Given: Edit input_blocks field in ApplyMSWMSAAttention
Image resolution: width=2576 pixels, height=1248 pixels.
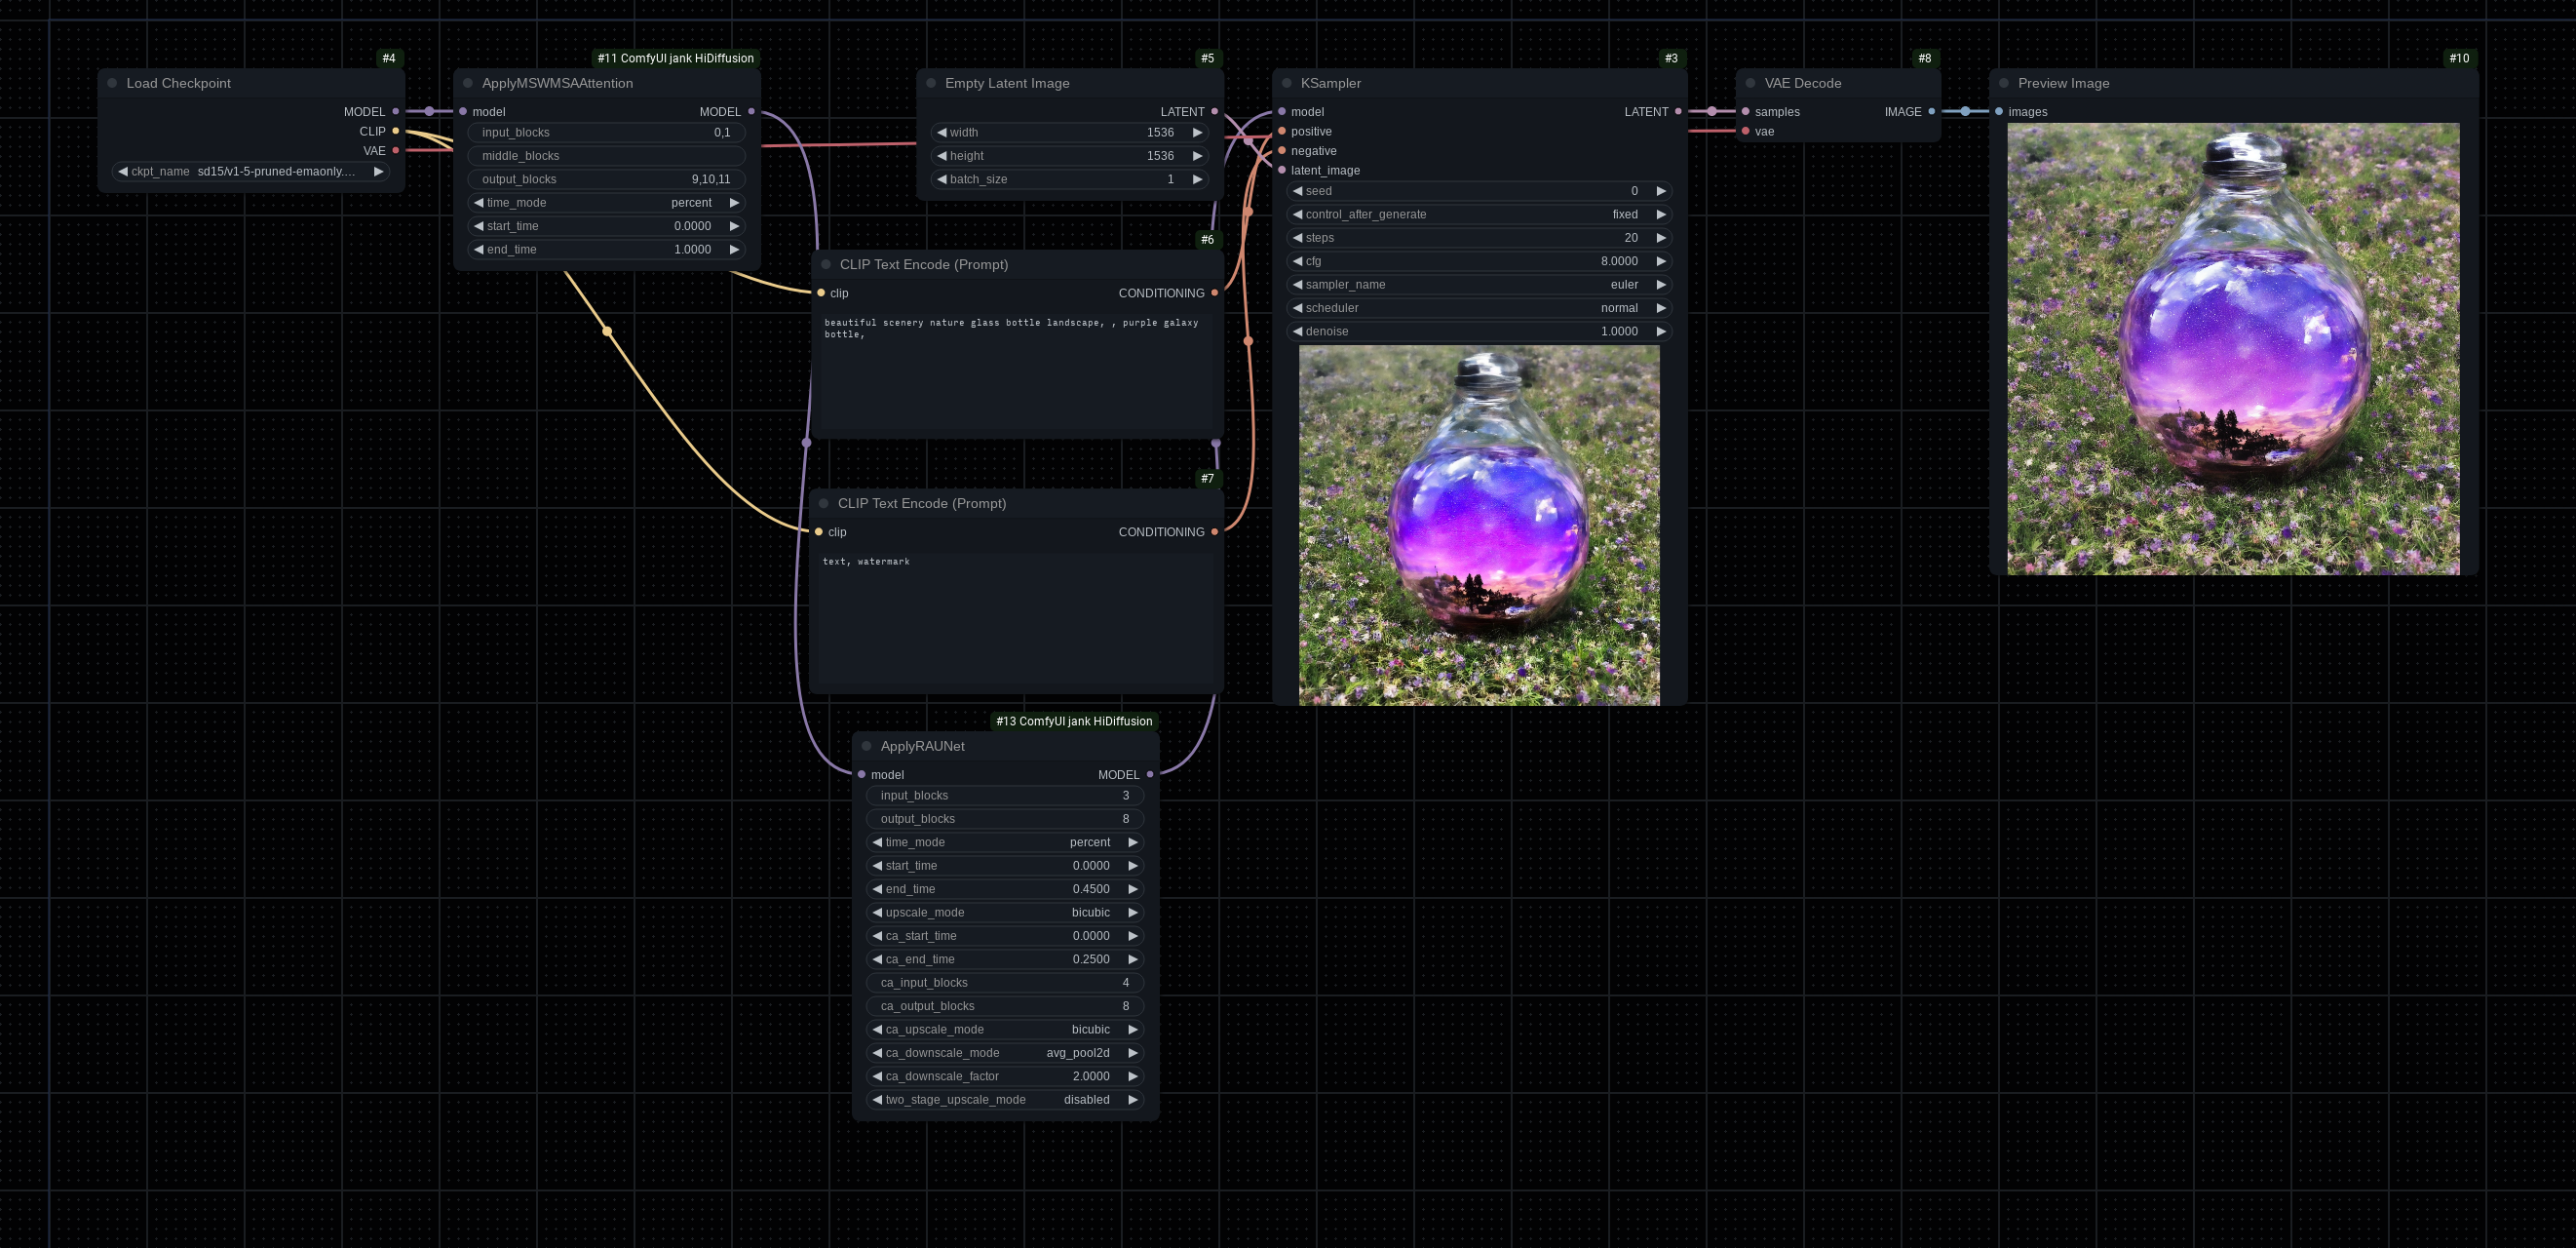Looking at the screenshot, I should (x=607, y=132).
